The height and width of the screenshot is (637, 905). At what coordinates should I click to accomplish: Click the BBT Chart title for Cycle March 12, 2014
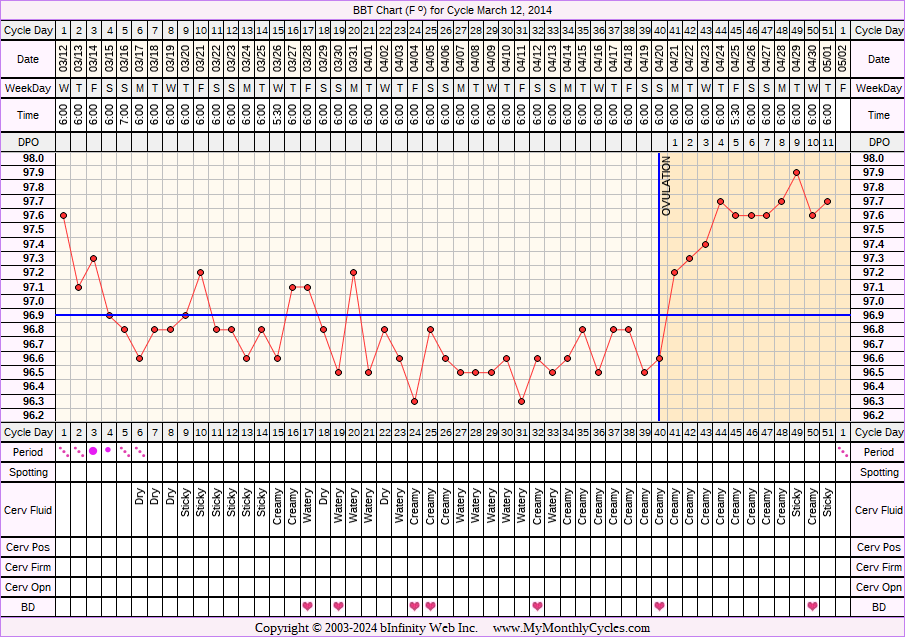452,10
